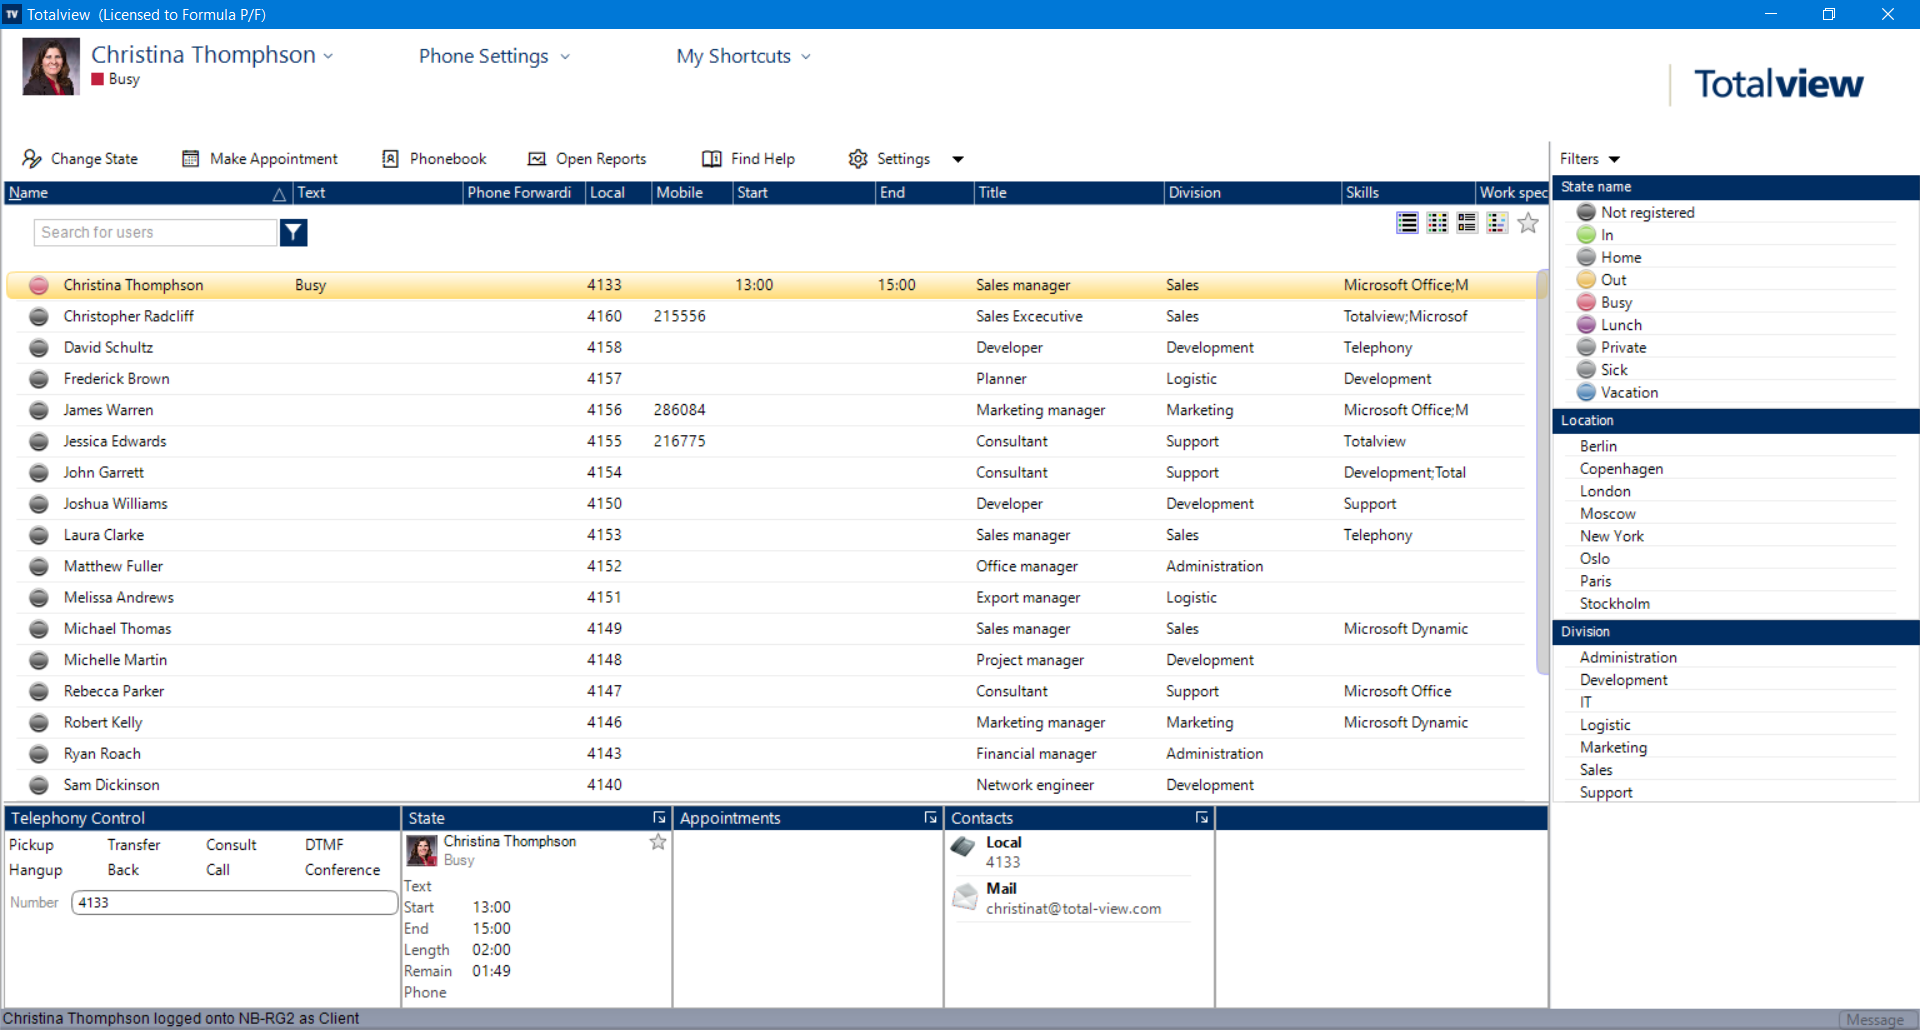Click the christinat@total-view.com email address
1920x1030 pixels.
click(1073, 909)
